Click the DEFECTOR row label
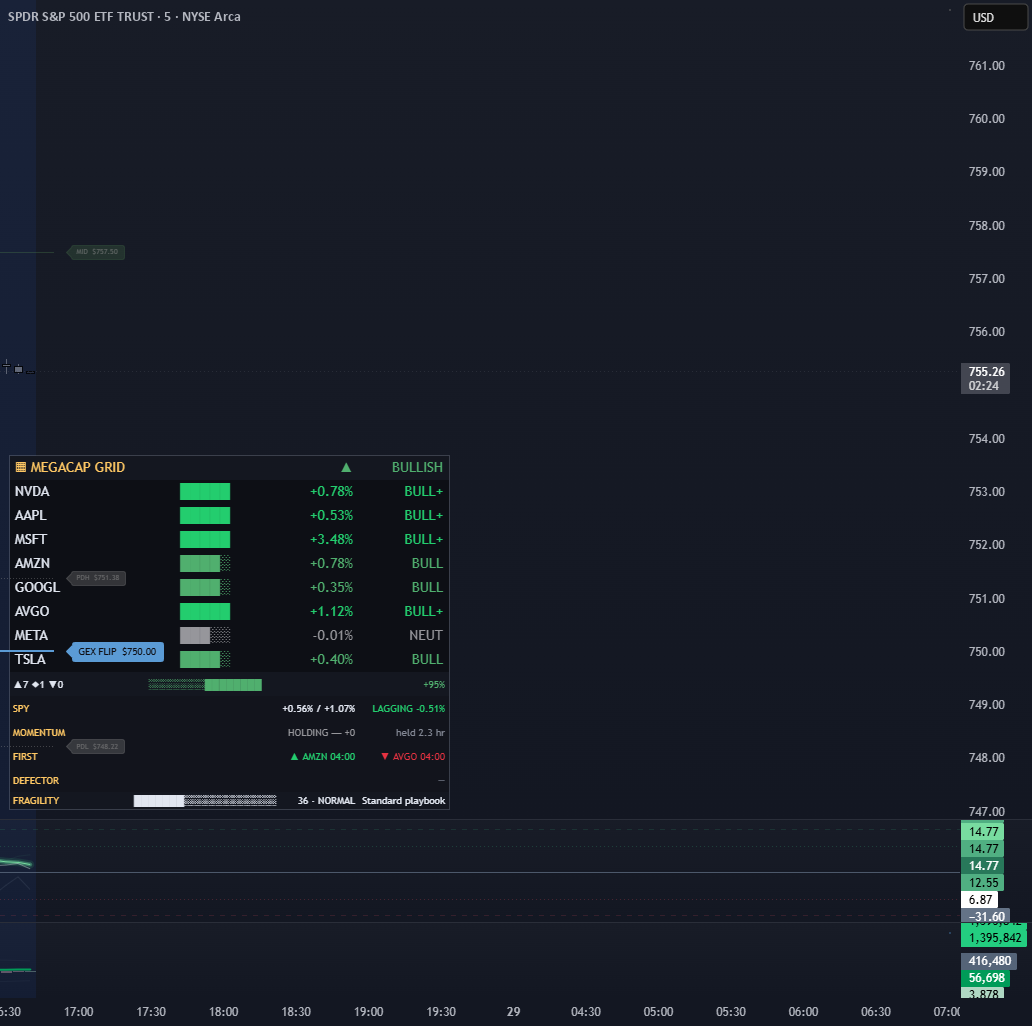1032x1026 pixels. click(x=36, y=781)
